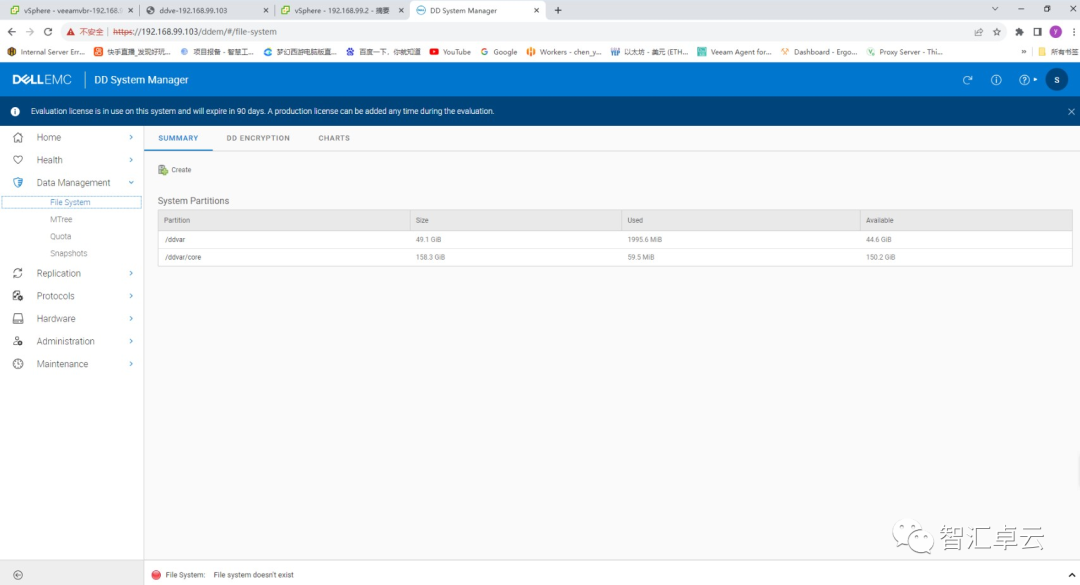Open the YouTube bookmark
The height and width of the screenshot is (585, 1080).
pos(450,52)
